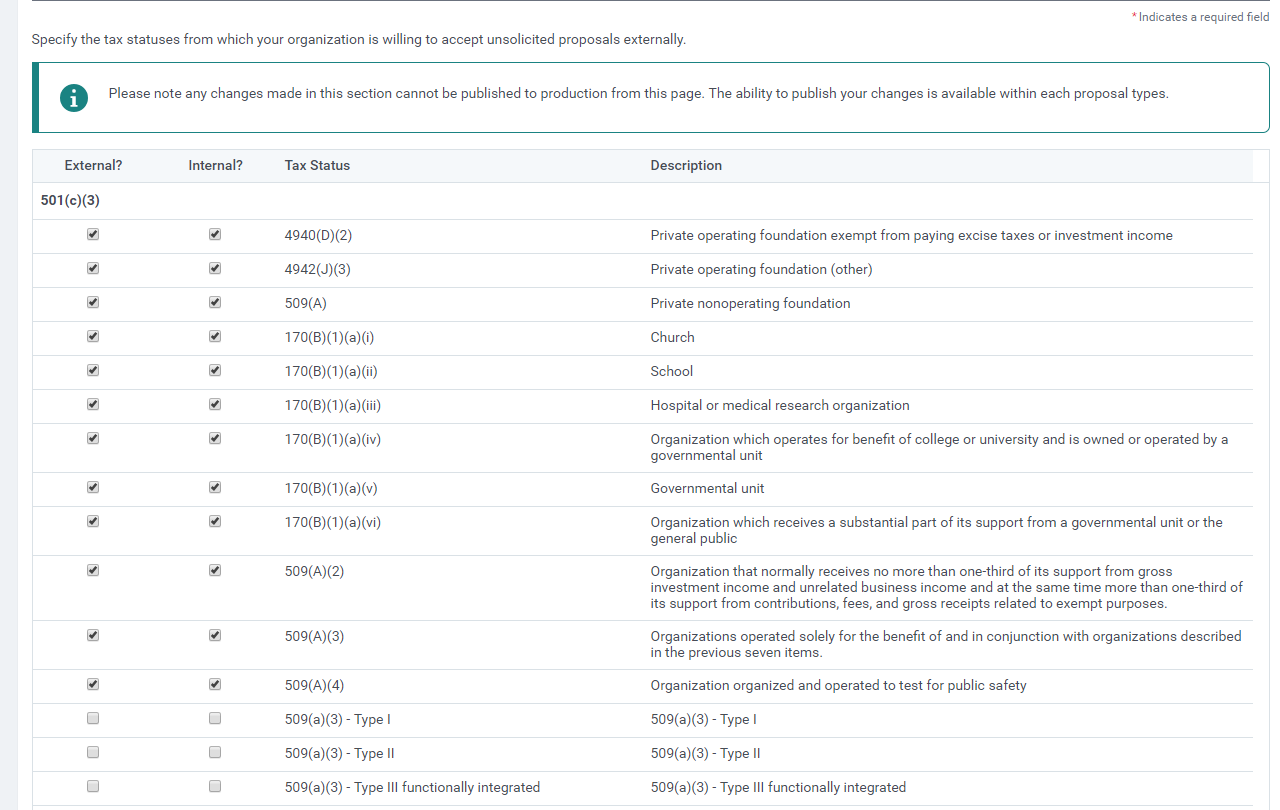Toggle External checkbox for 509(A) row

pyautogui.click(x=93, y=302)
